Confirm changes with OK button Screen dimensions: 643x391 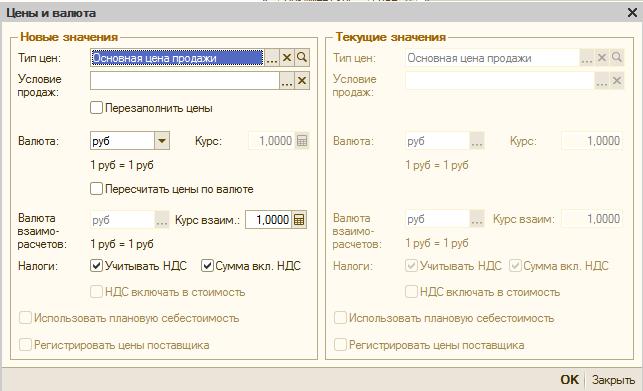(570, 380)
